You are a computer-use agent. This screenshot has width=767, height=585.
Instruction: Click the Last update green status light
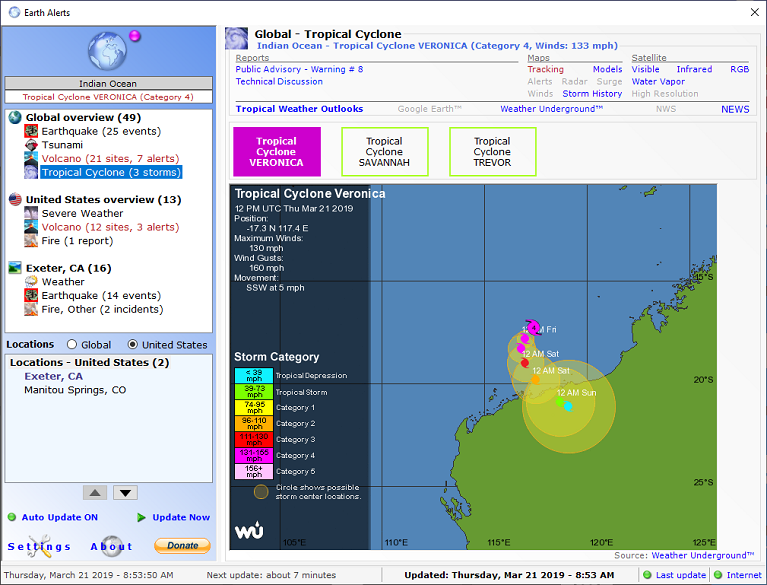647,575
